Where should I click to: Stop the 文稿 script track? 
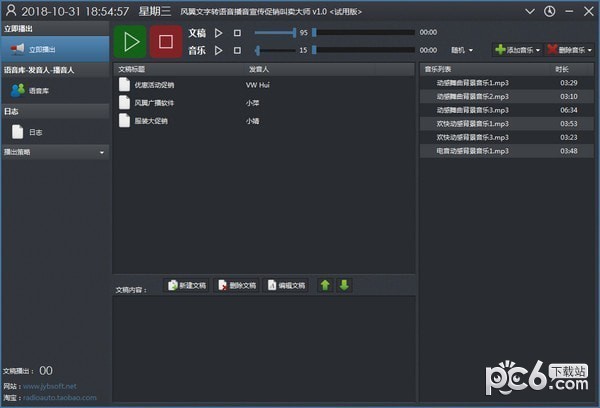(237, 33)
